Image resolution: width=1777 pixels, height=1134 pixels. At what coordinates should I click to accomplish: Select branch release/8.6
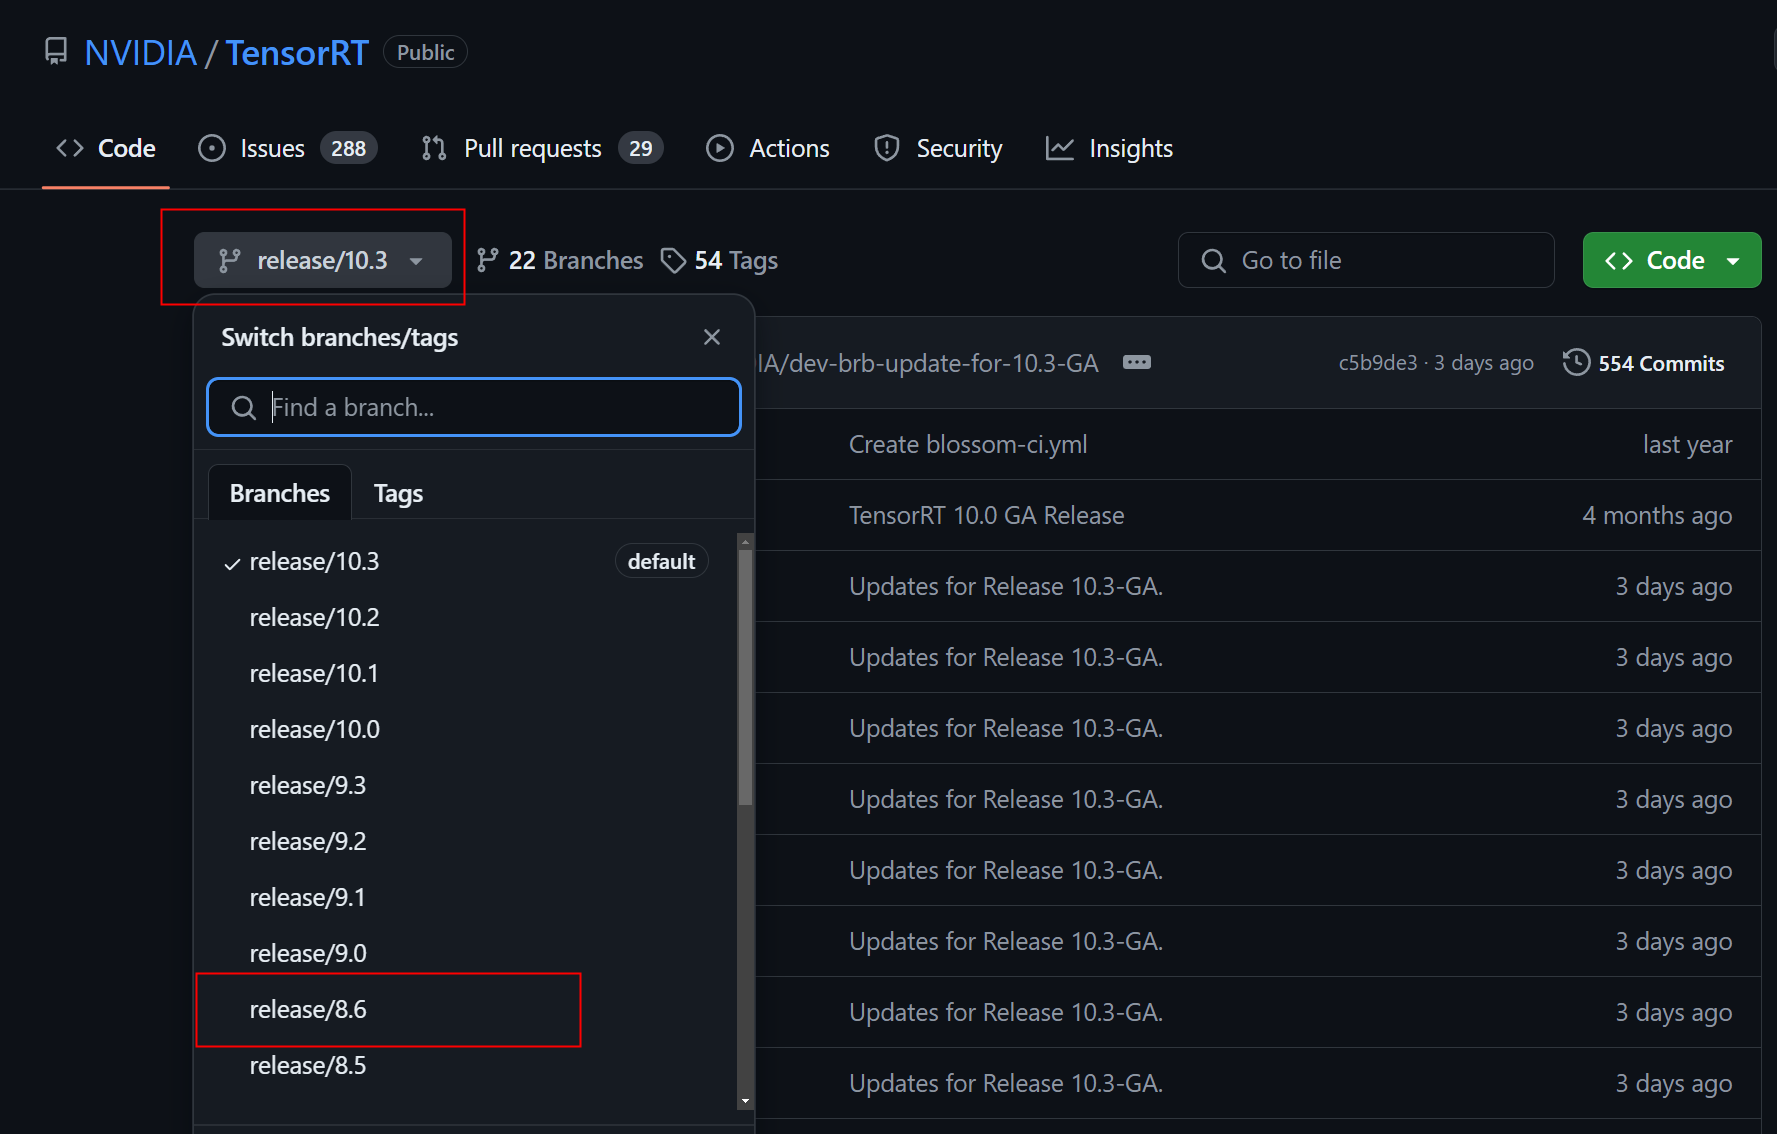pyautogui.click(x=466, y=1009)
